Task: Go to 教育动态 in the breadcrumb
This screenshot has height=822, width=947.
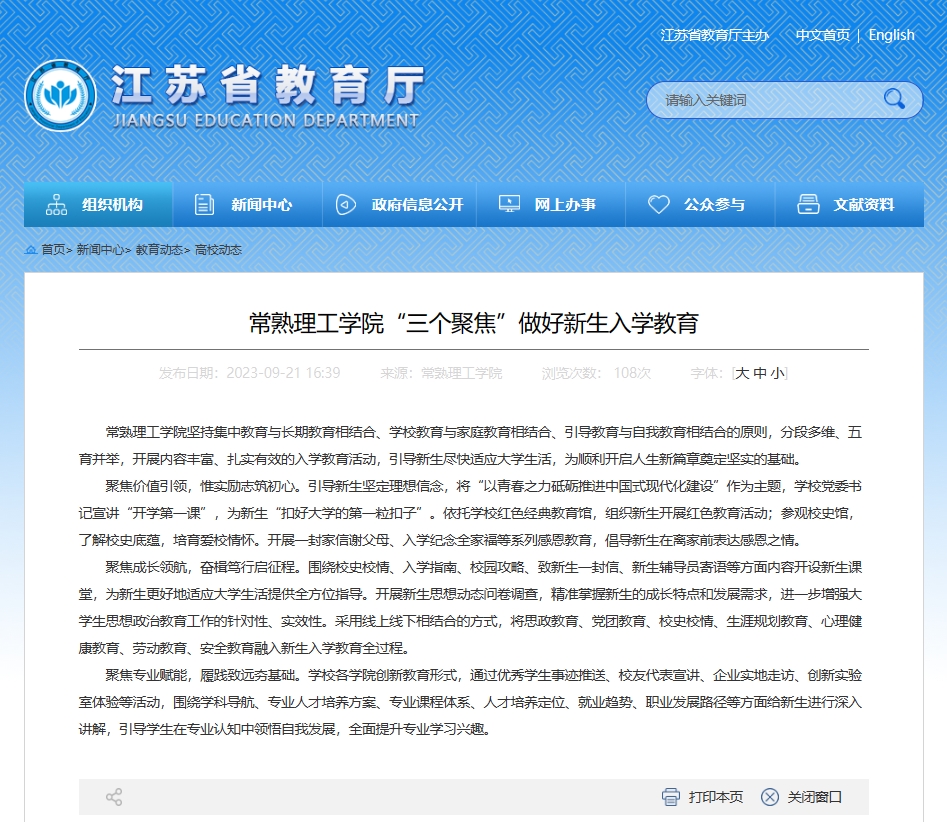Action: point(159,249)
